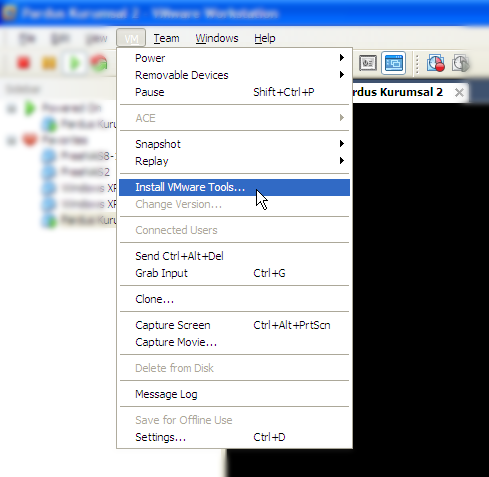Open the Power submenu
This screenshot has height=477, width=489.
point(234,58)
